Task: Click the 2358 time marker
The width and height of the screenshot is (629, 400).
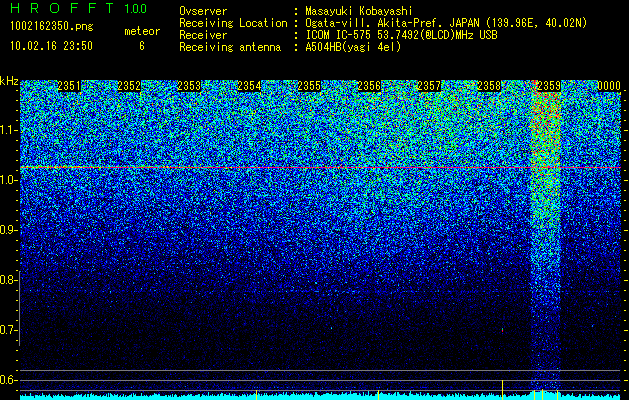Action: click(x=489, y=86)
